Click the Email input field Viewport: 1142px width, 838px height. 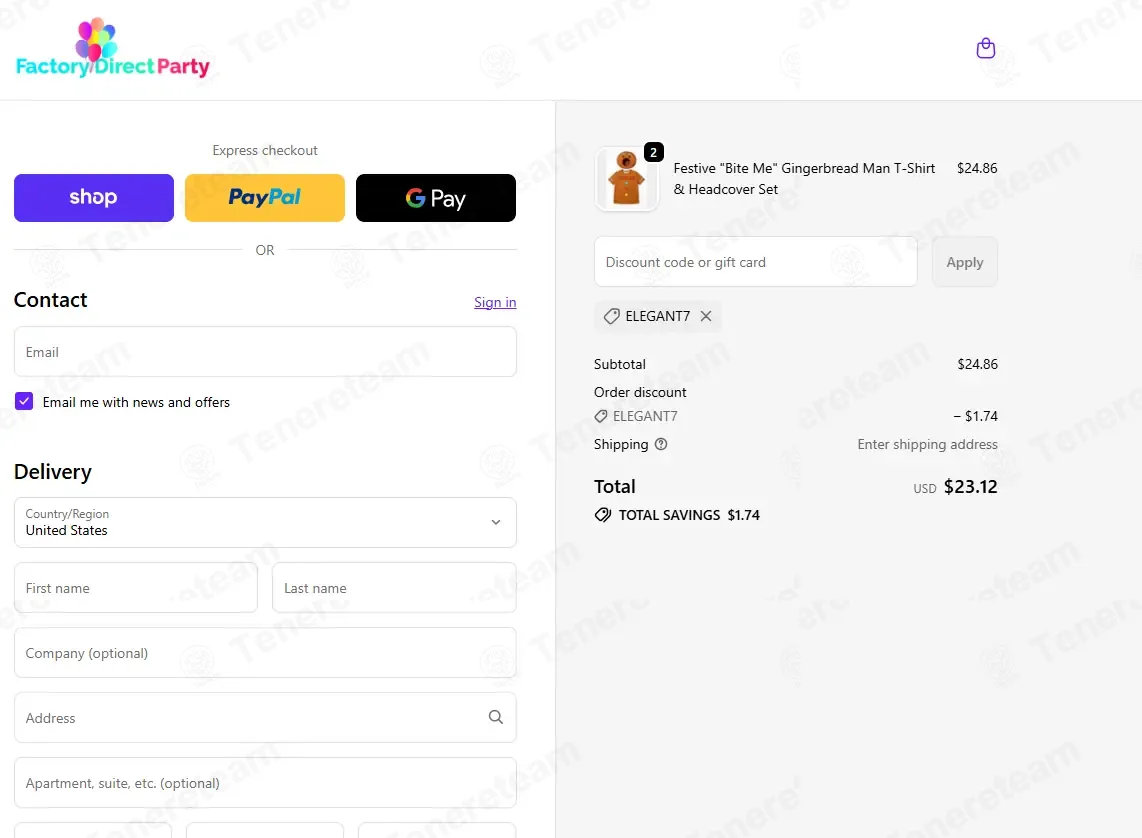click(265, 352)
